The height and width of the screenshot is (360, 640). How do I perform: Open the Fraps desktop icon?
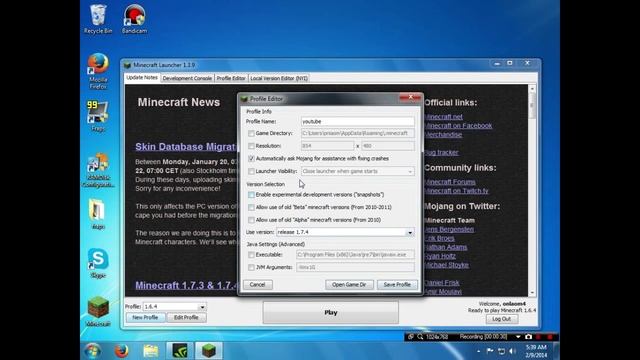(x=98, y=116)
